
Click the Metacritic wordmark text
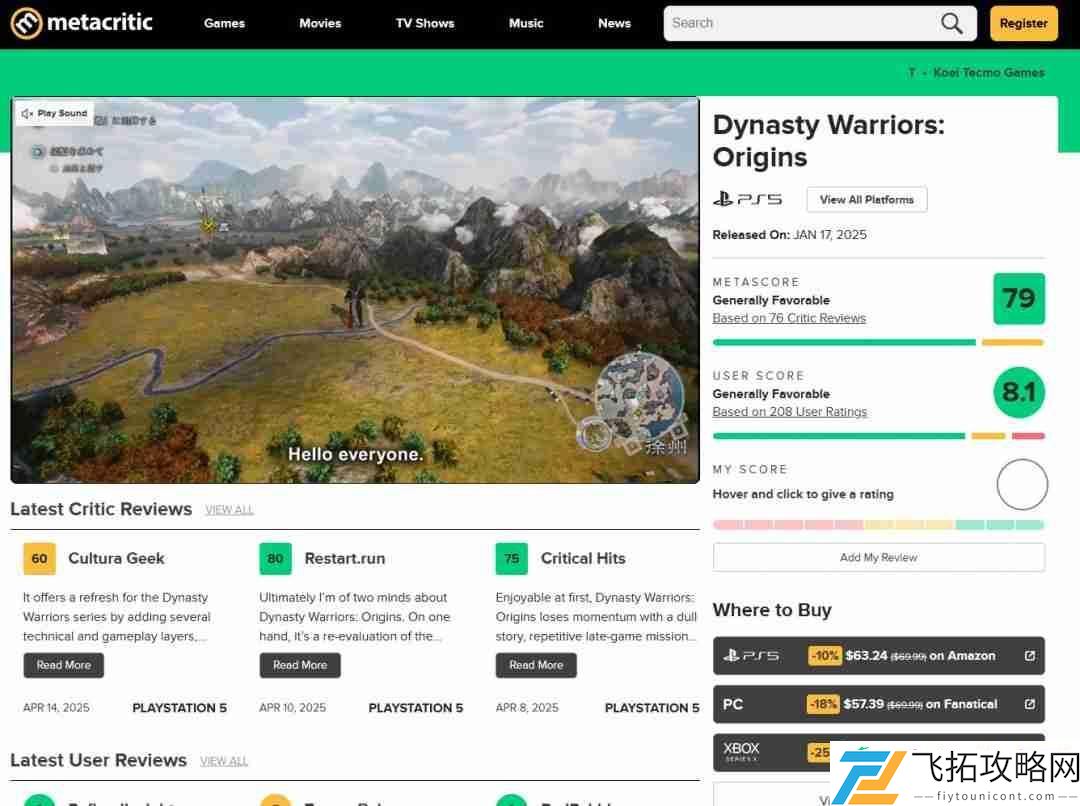click(x=100, y=23)
